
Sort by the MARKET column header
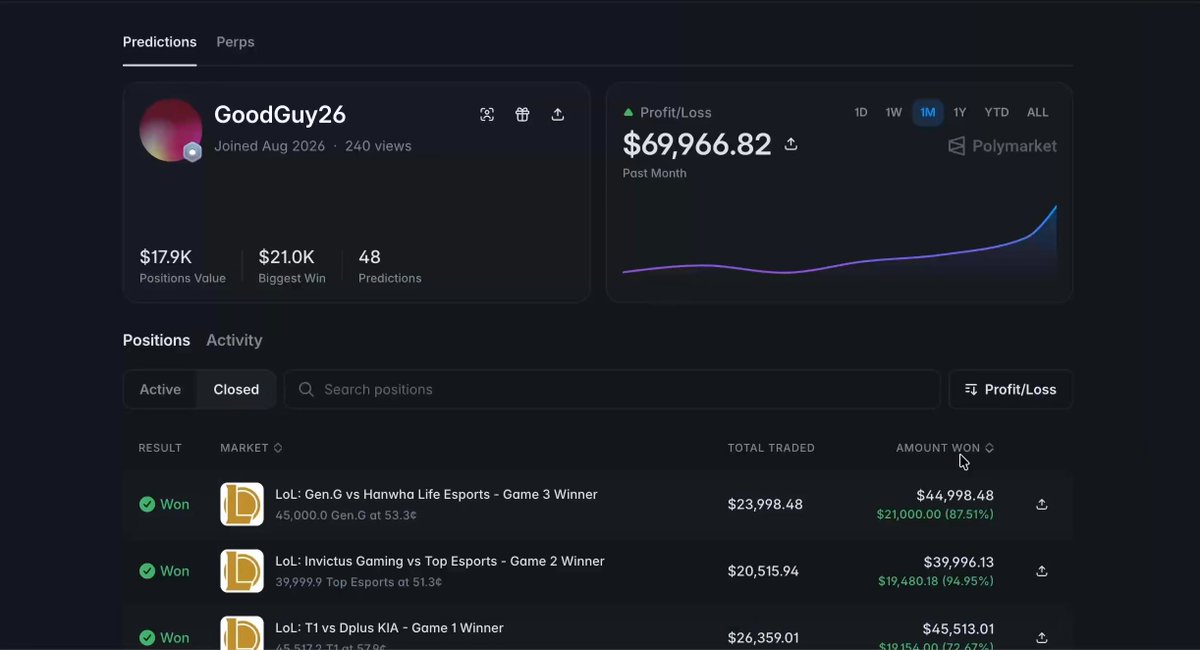click(x=251, y=448)
